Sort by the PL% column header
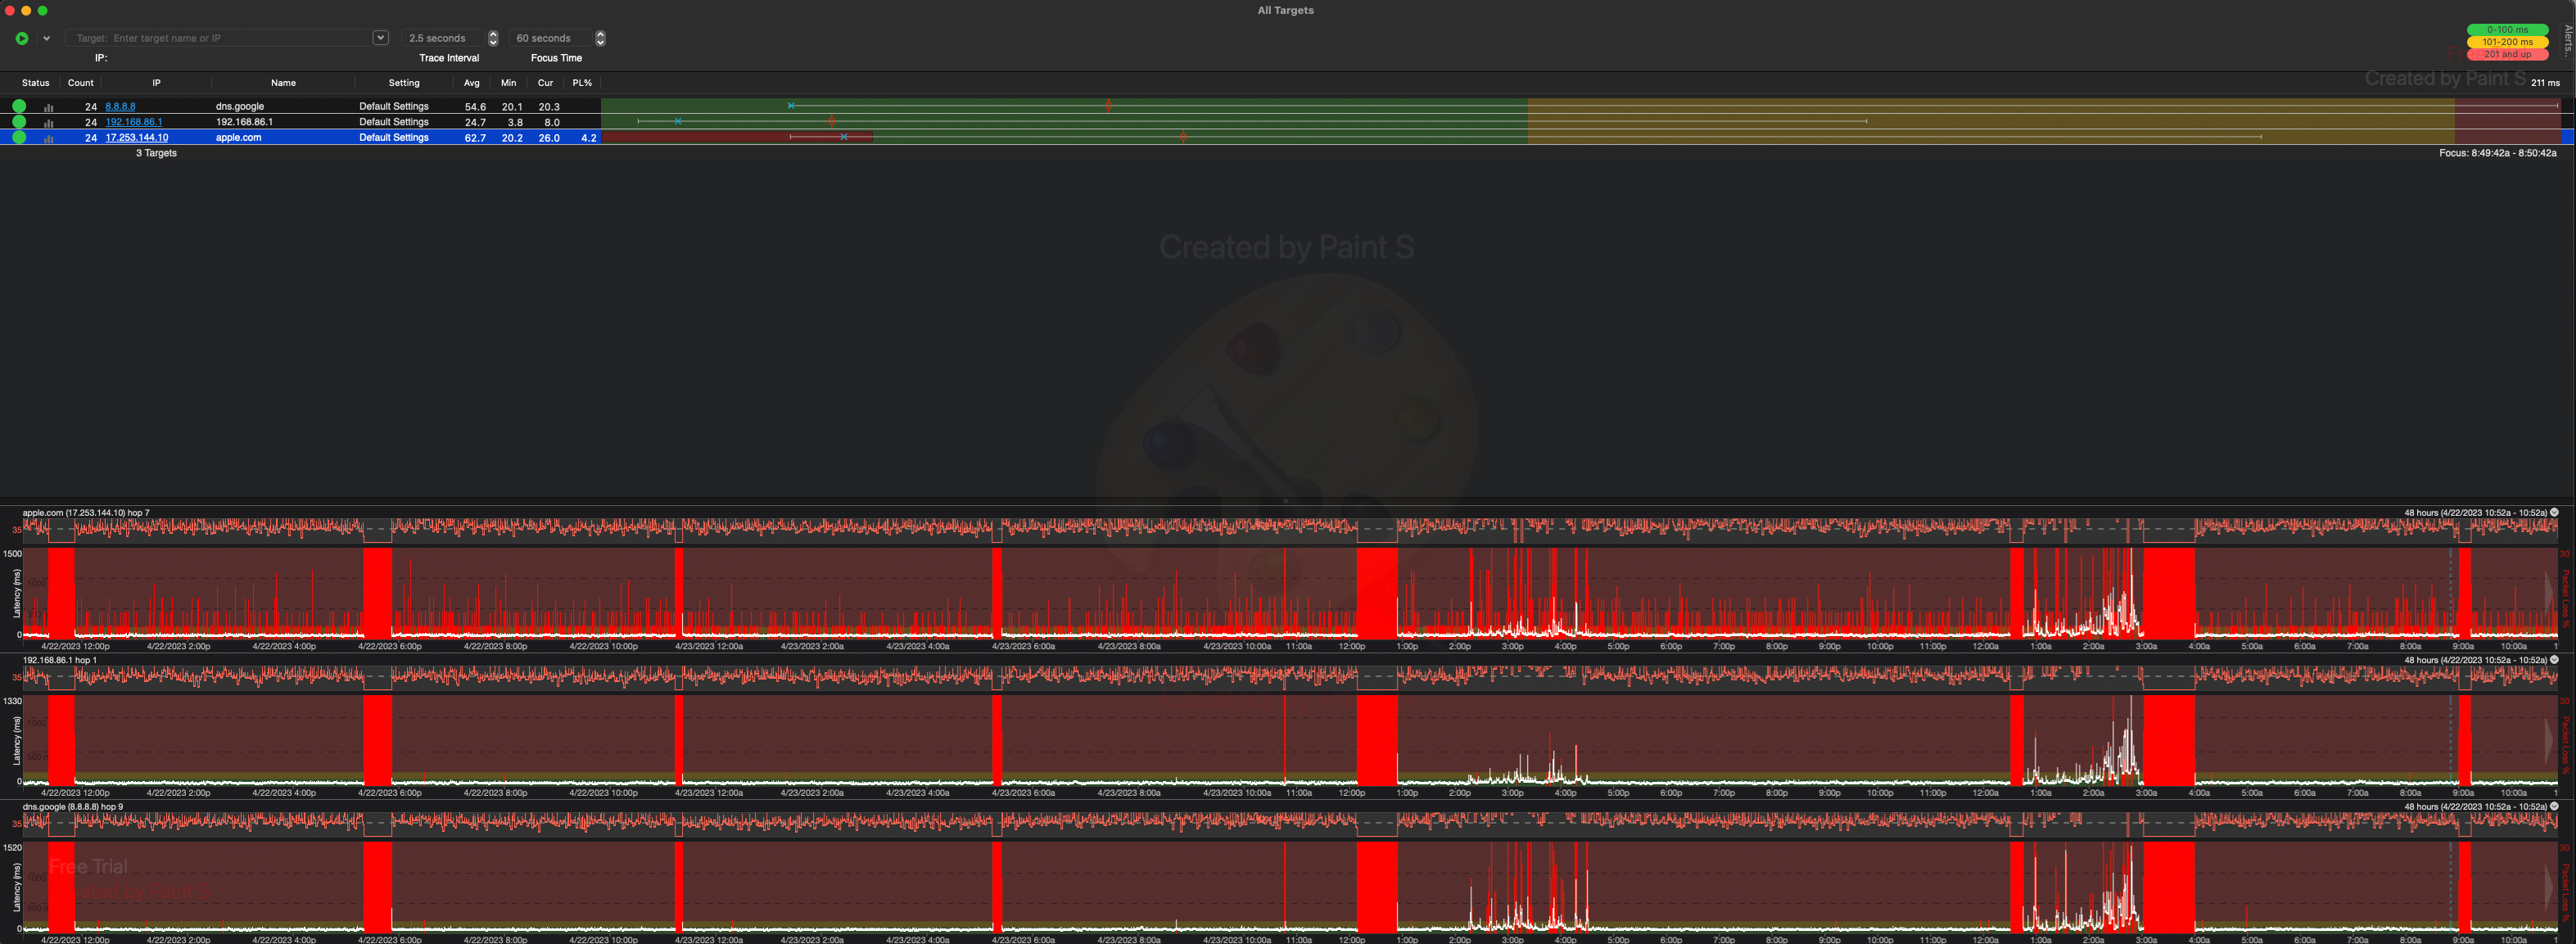 (582, 83)
